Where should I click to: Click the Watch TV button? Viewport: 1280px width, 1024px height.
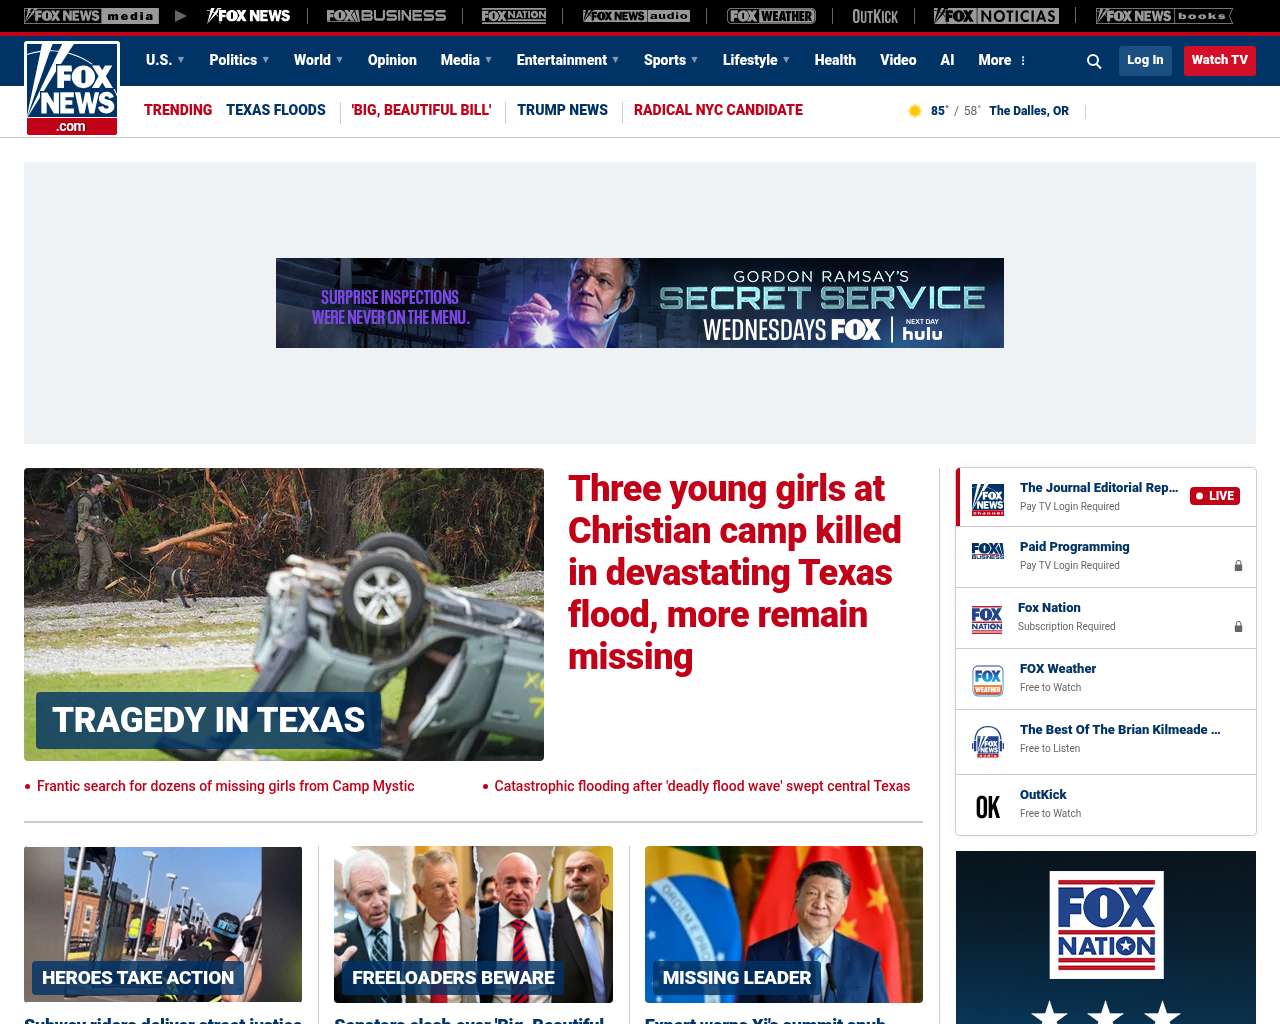pos(1220,60)
